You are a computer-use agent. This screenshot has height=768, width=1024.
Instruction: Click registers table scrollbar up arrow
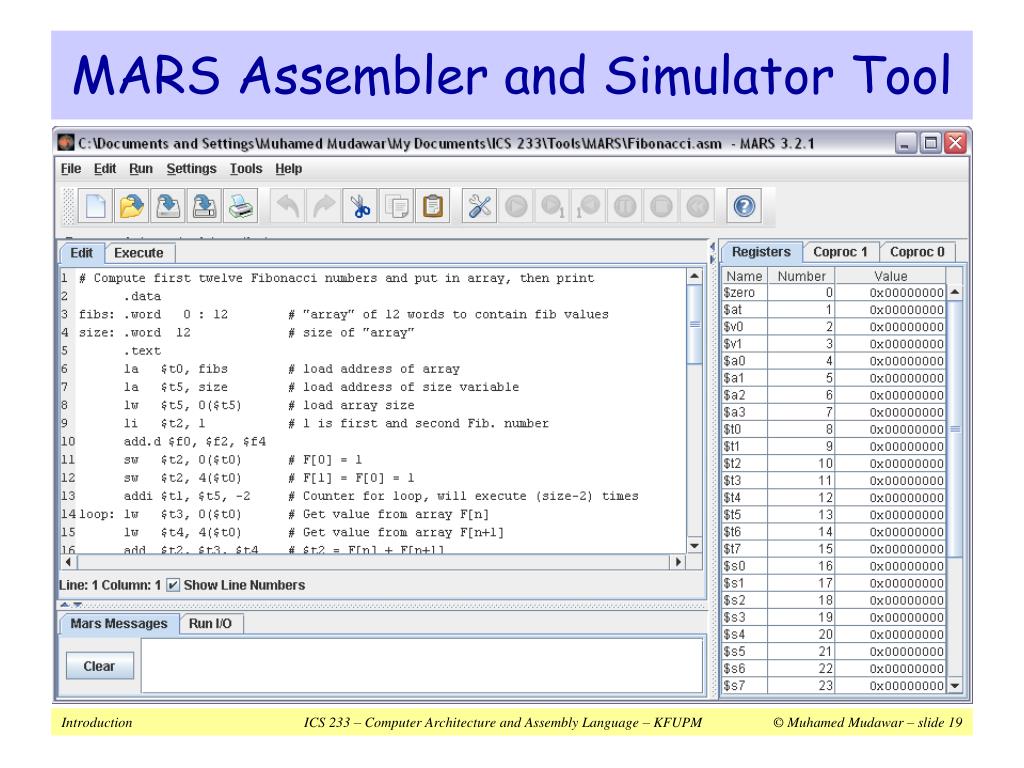[x=955, y=292]
